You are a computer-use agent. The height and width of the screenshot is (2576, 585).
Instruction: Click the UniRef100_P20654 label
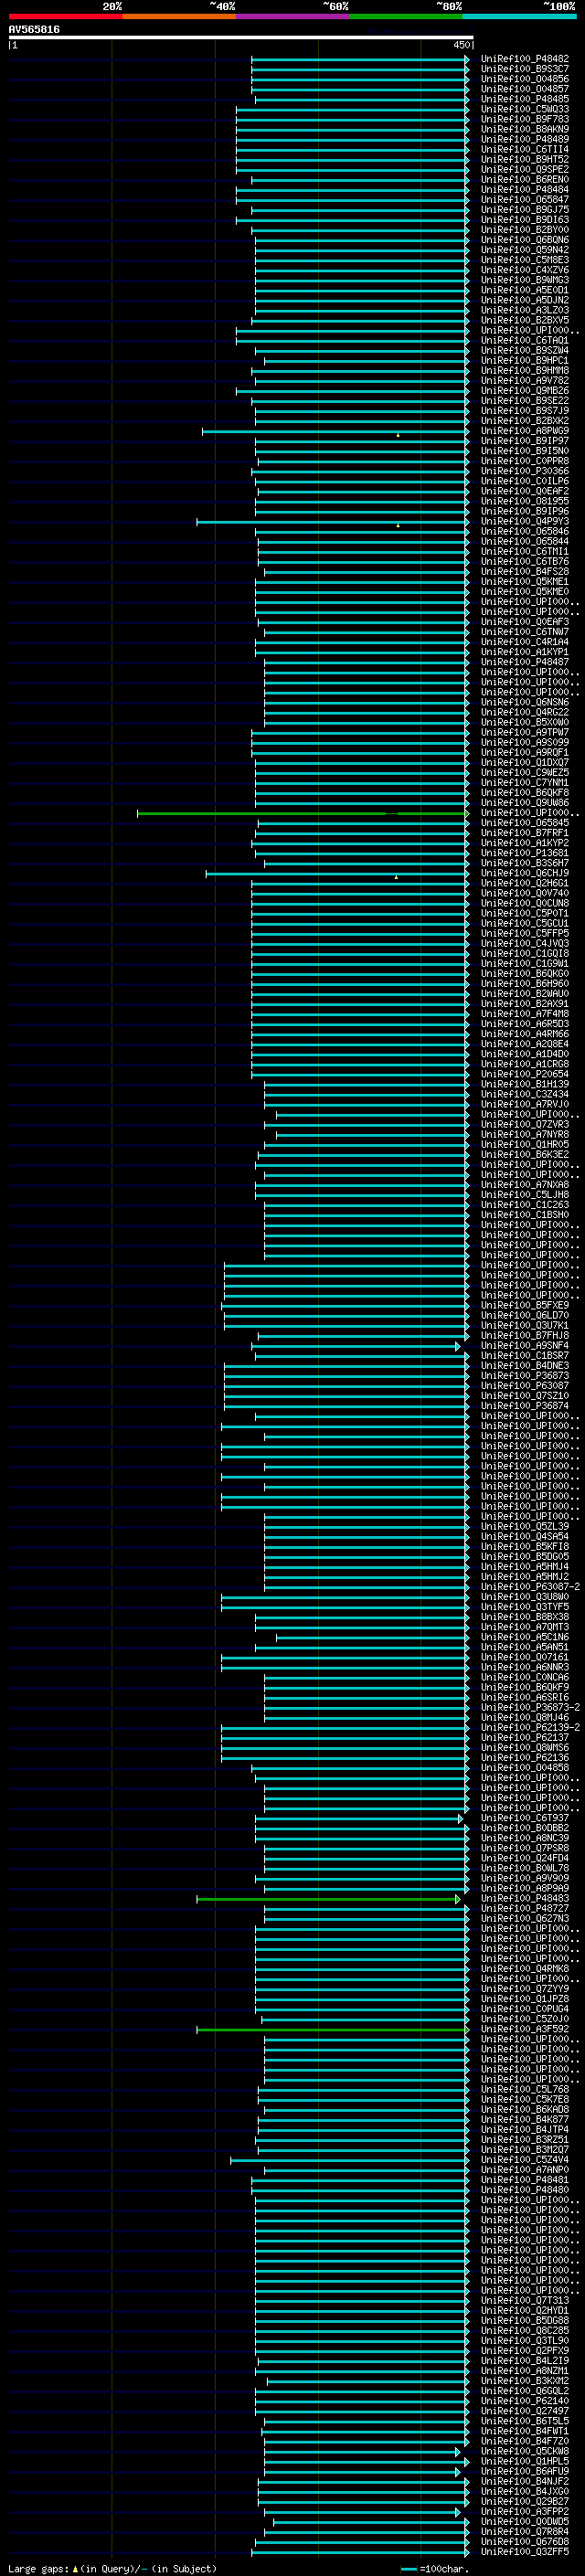click(525, 1074)
